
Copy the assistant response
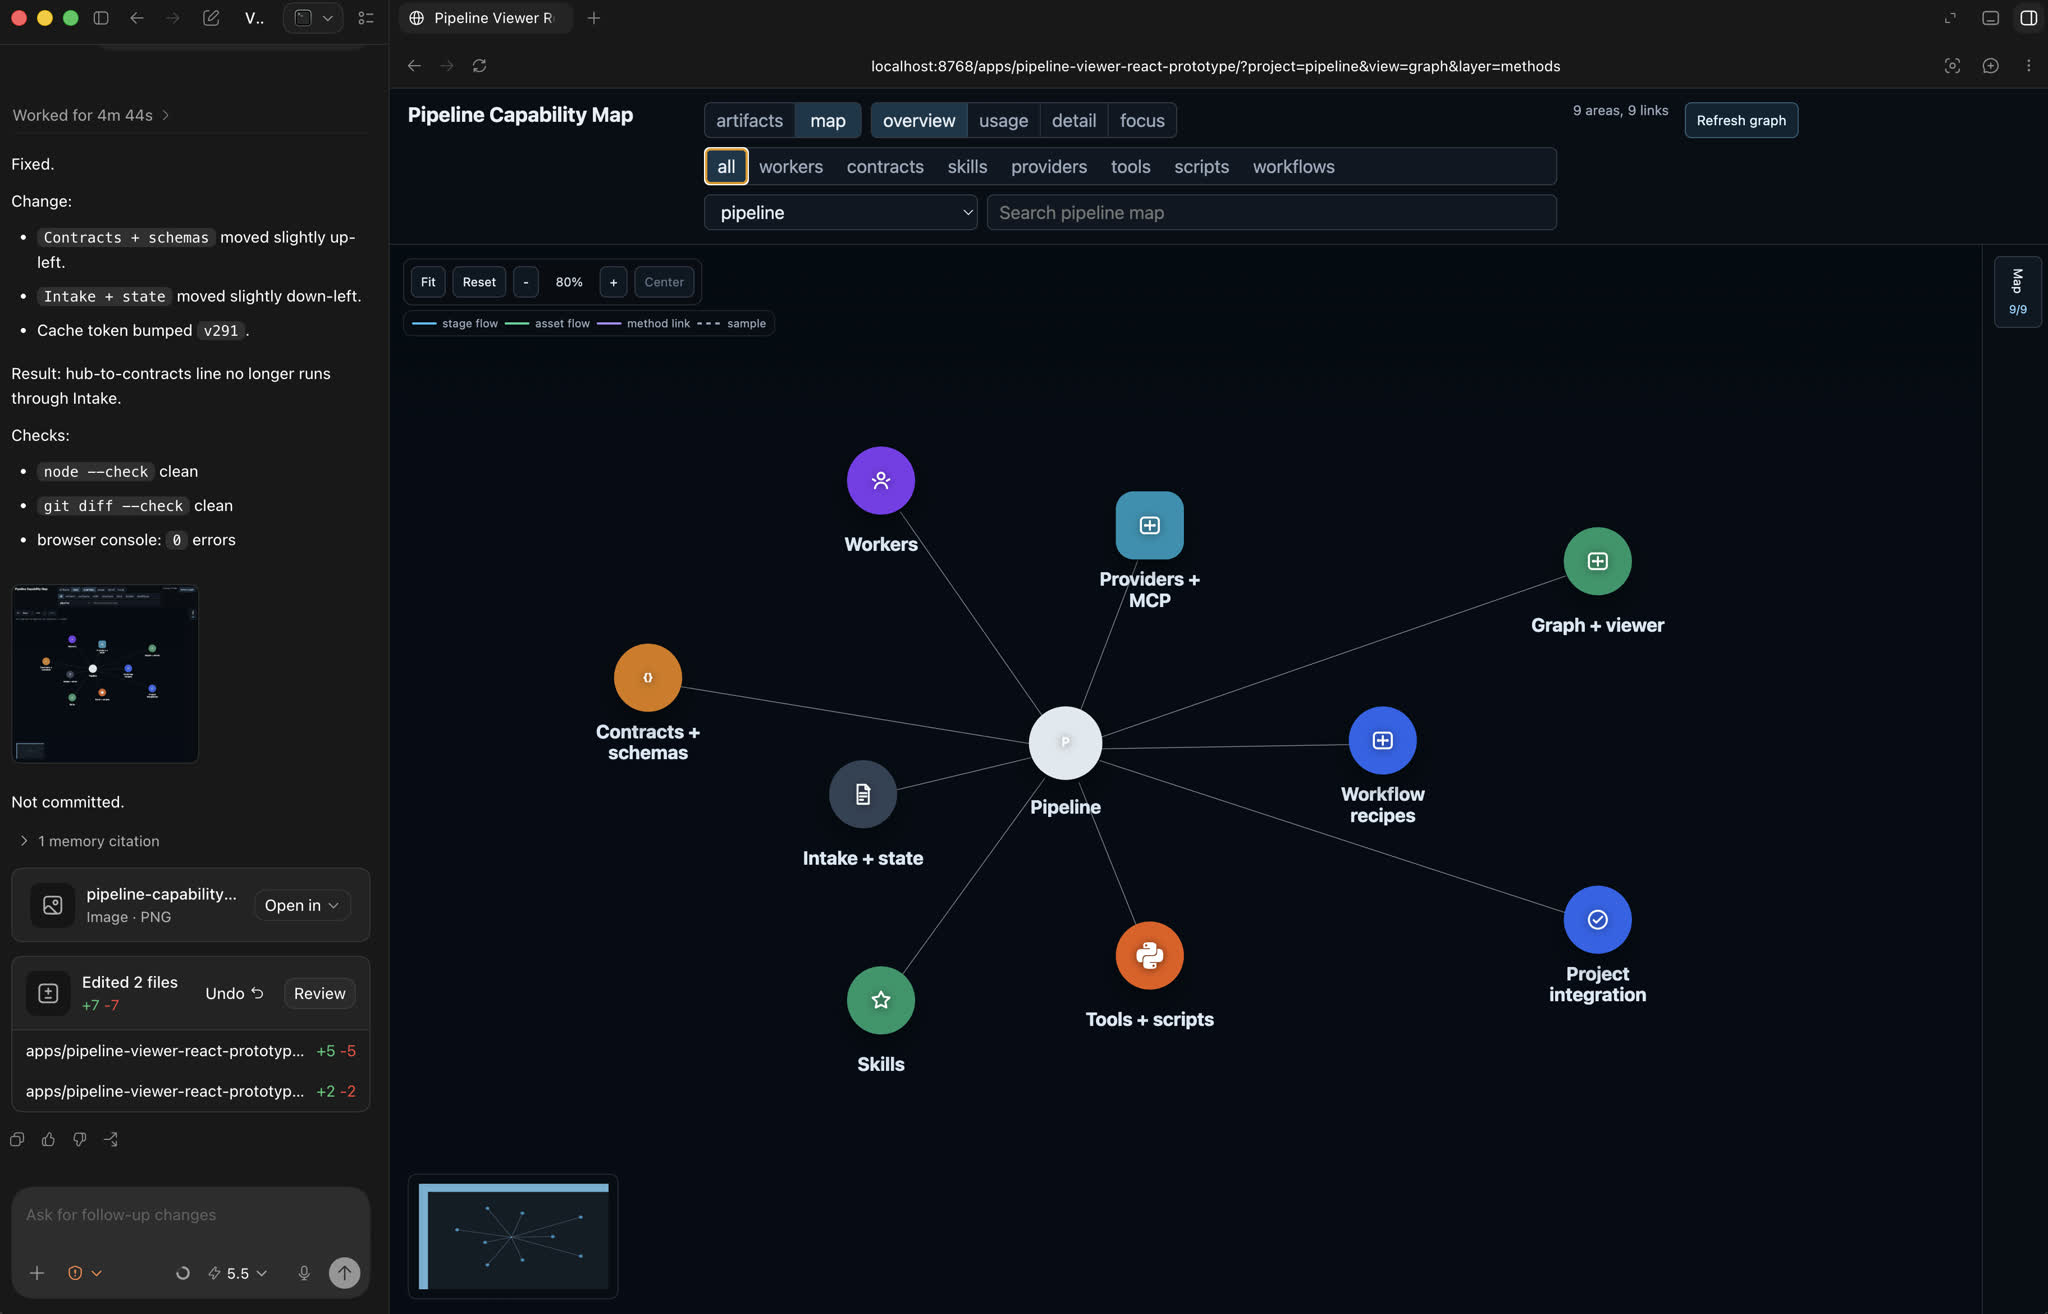tap(17, 1139)
